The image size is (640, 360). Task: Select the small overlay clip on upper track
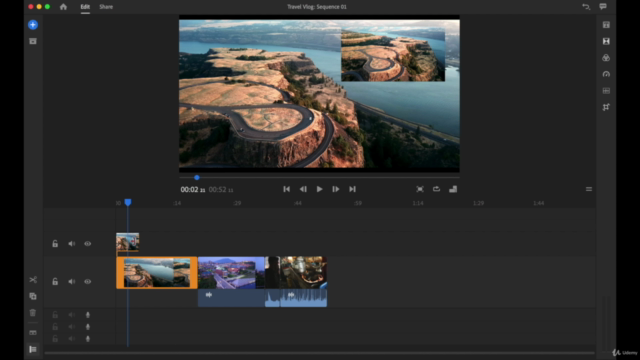127,242
